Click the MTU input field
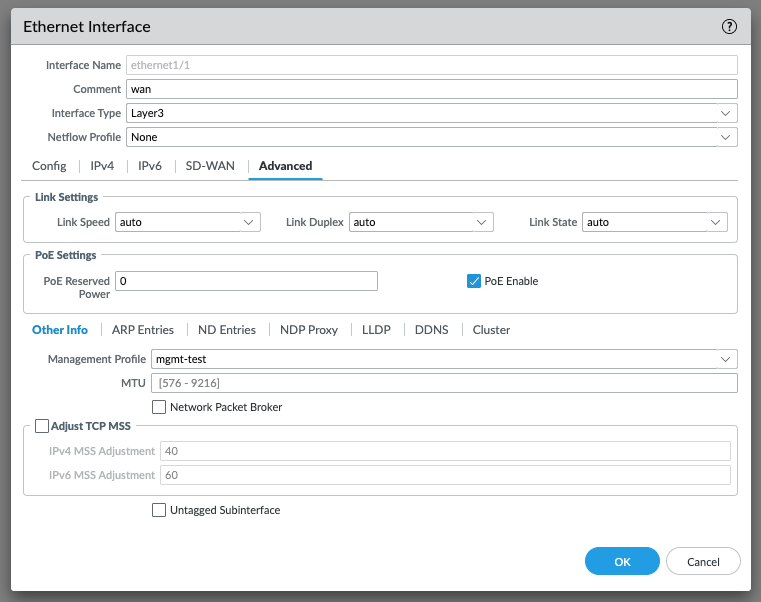Image resolution: width=761 pixels, height=602 pixels. (x=443, y=384)
